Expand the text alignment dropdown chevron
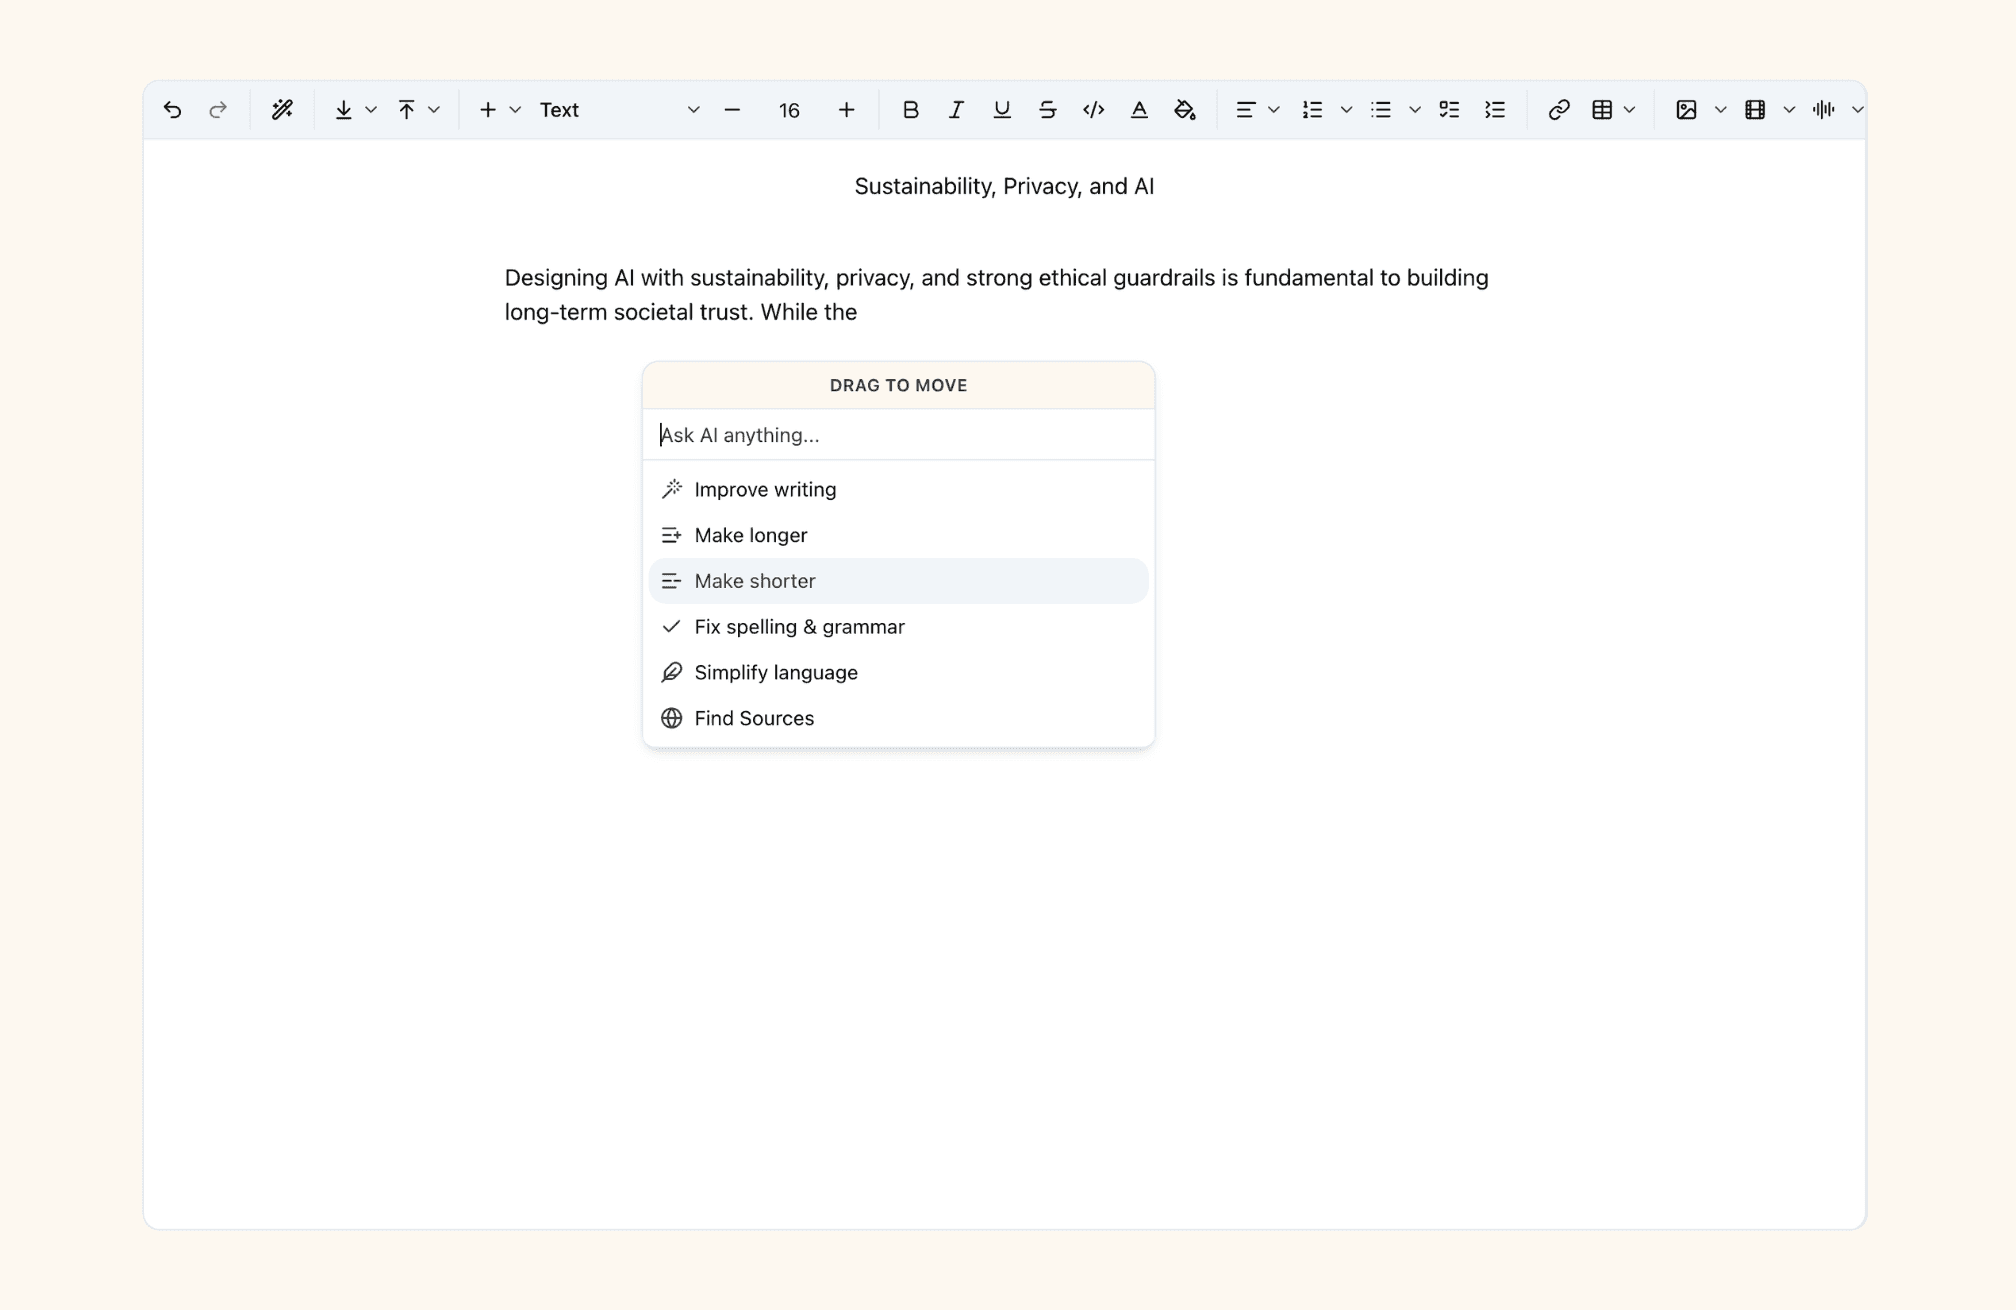 [1274, 110]
